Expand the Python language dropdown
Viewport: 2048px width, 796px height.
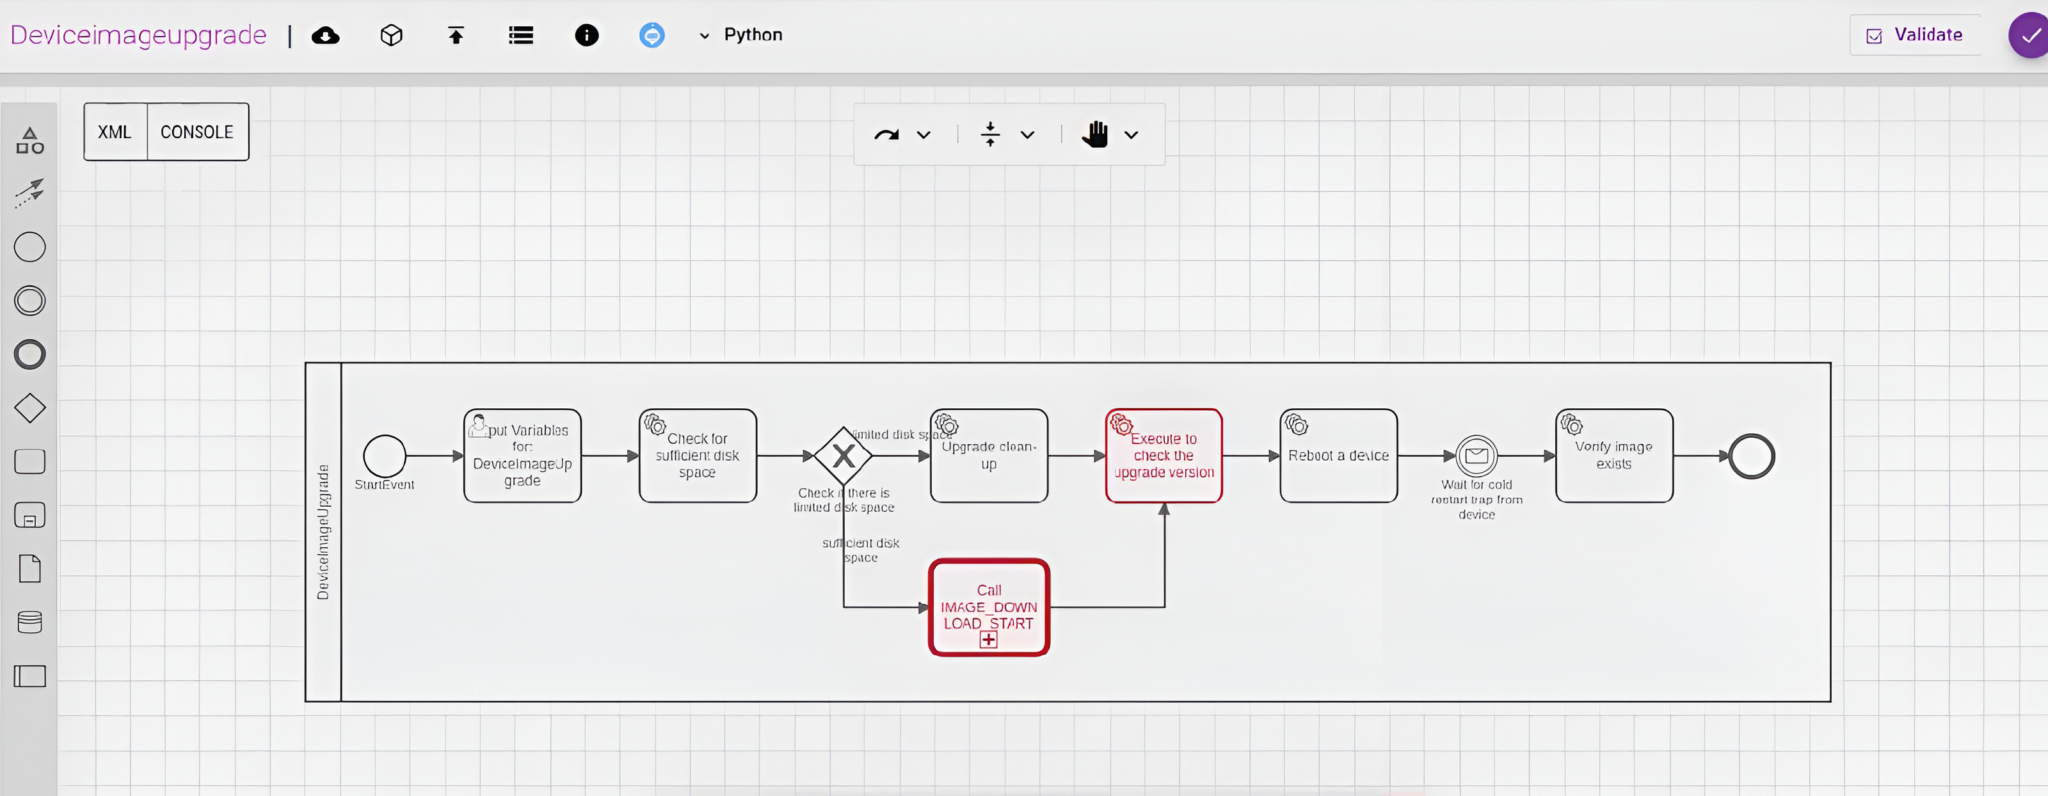coord(741,35)
